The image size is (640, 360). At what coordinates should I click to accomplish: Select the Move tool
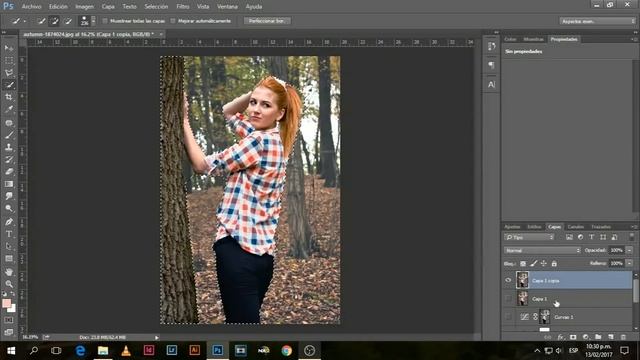click(9, 48)
